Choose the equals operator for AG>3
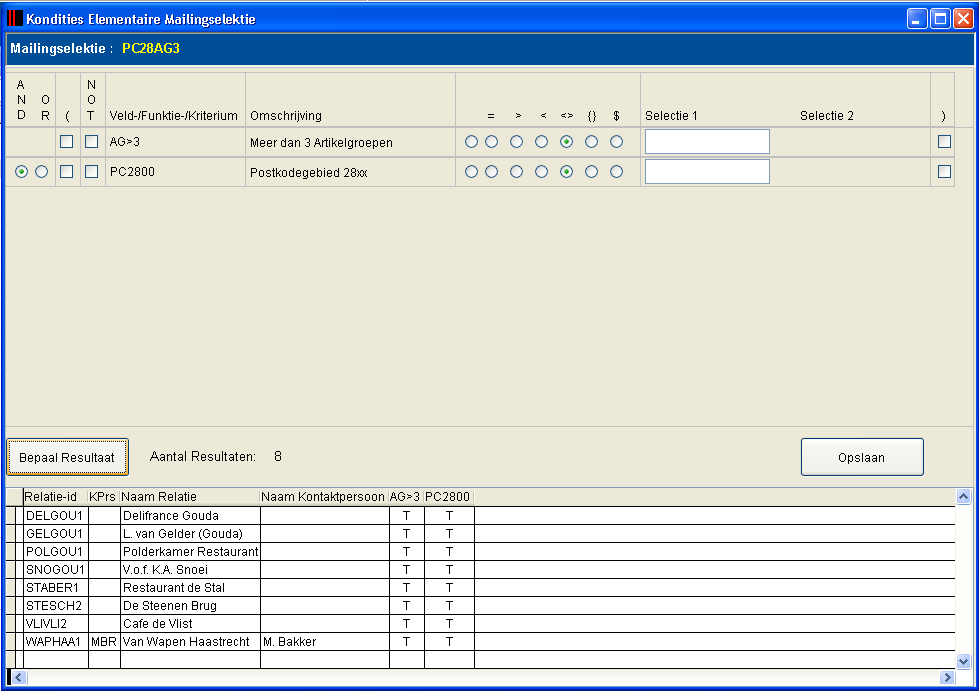Viewport: 979px width, 691px height. [x=491, y=142]
